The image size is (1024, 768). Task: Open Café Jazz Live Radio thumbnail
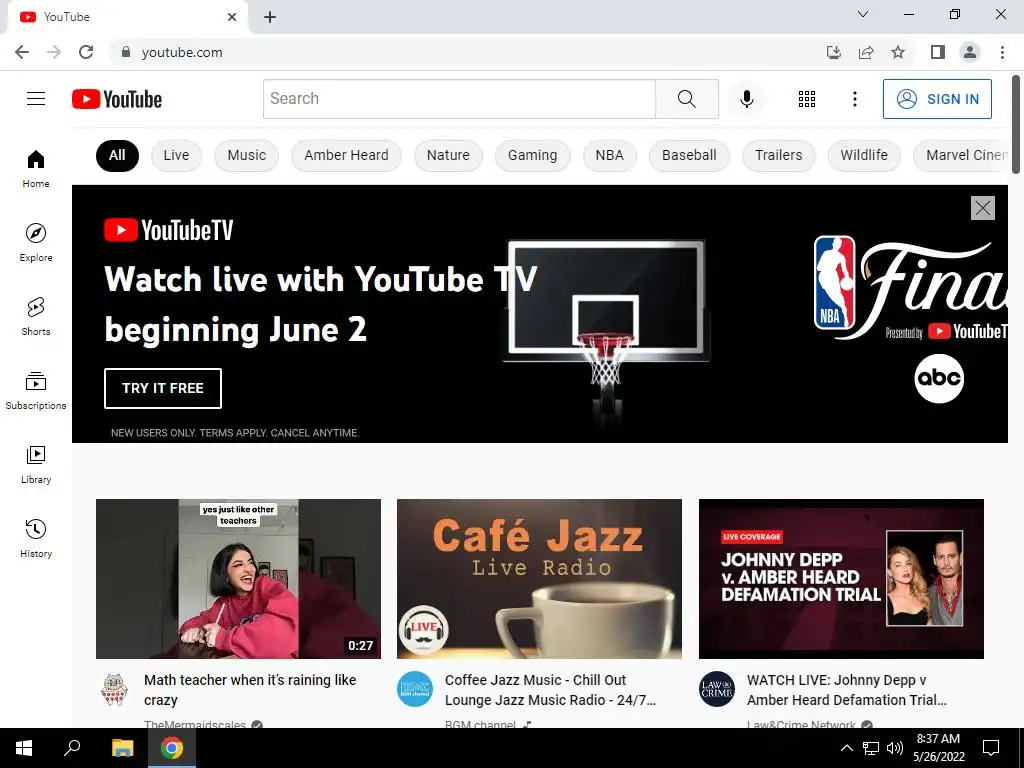(539, 579)
